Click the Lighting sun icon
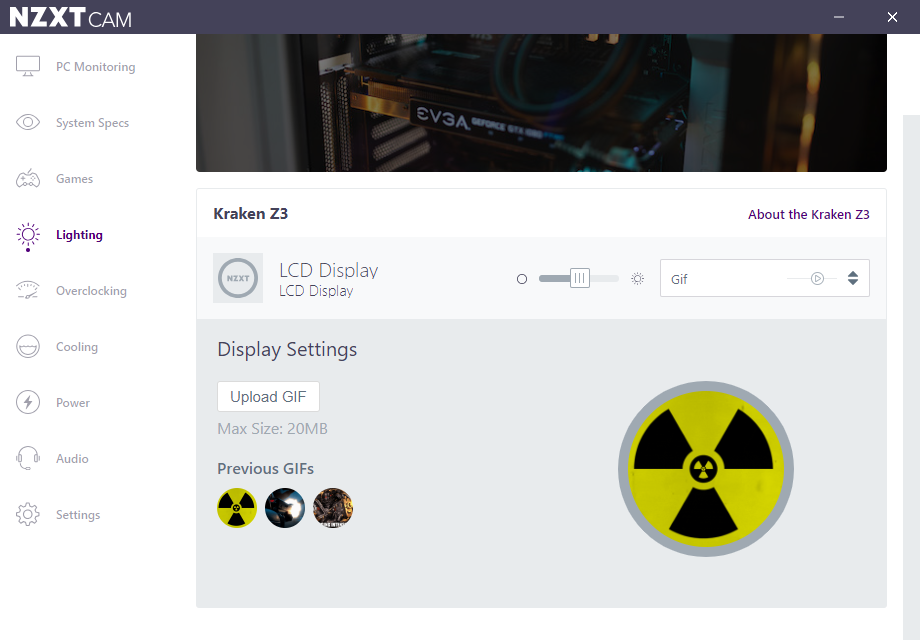Screen dimensions: 920x640 pyautogui.click(x=28, y=236)
